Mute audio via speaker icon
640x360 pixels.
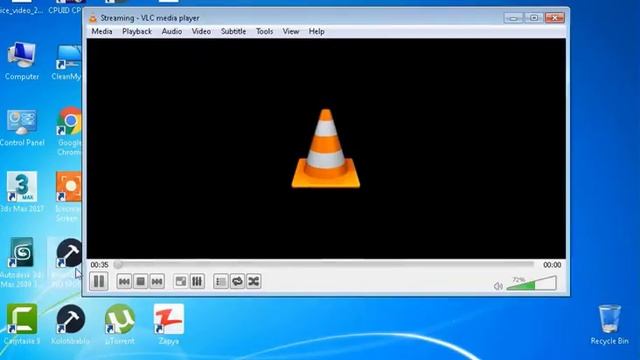(x=498, y=286)
